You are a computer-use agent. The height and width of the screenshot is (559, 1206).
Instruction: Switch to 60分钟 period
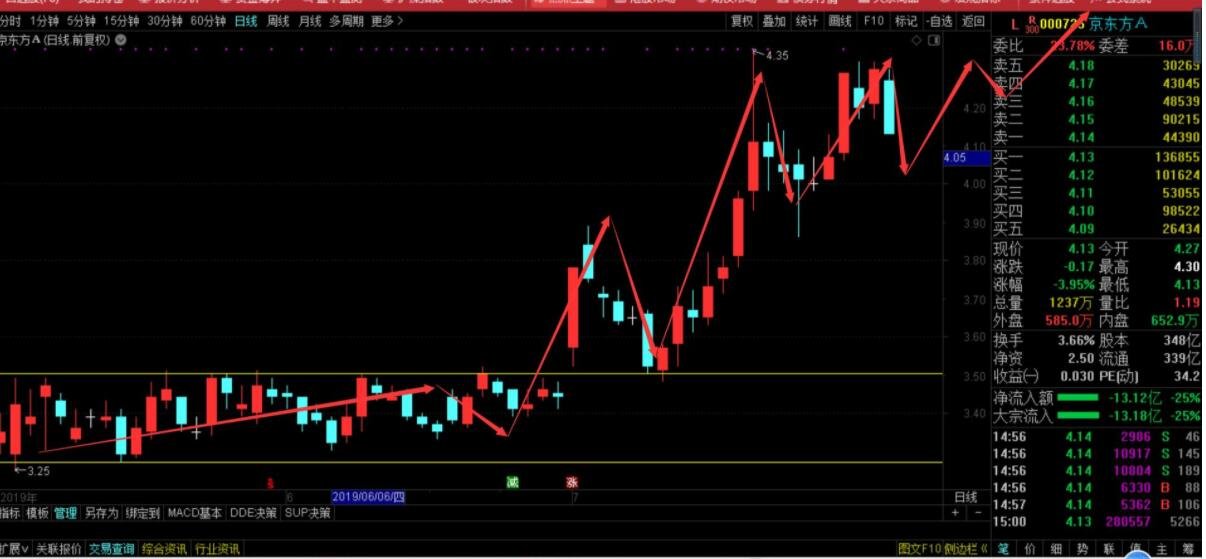pos(207,21)
